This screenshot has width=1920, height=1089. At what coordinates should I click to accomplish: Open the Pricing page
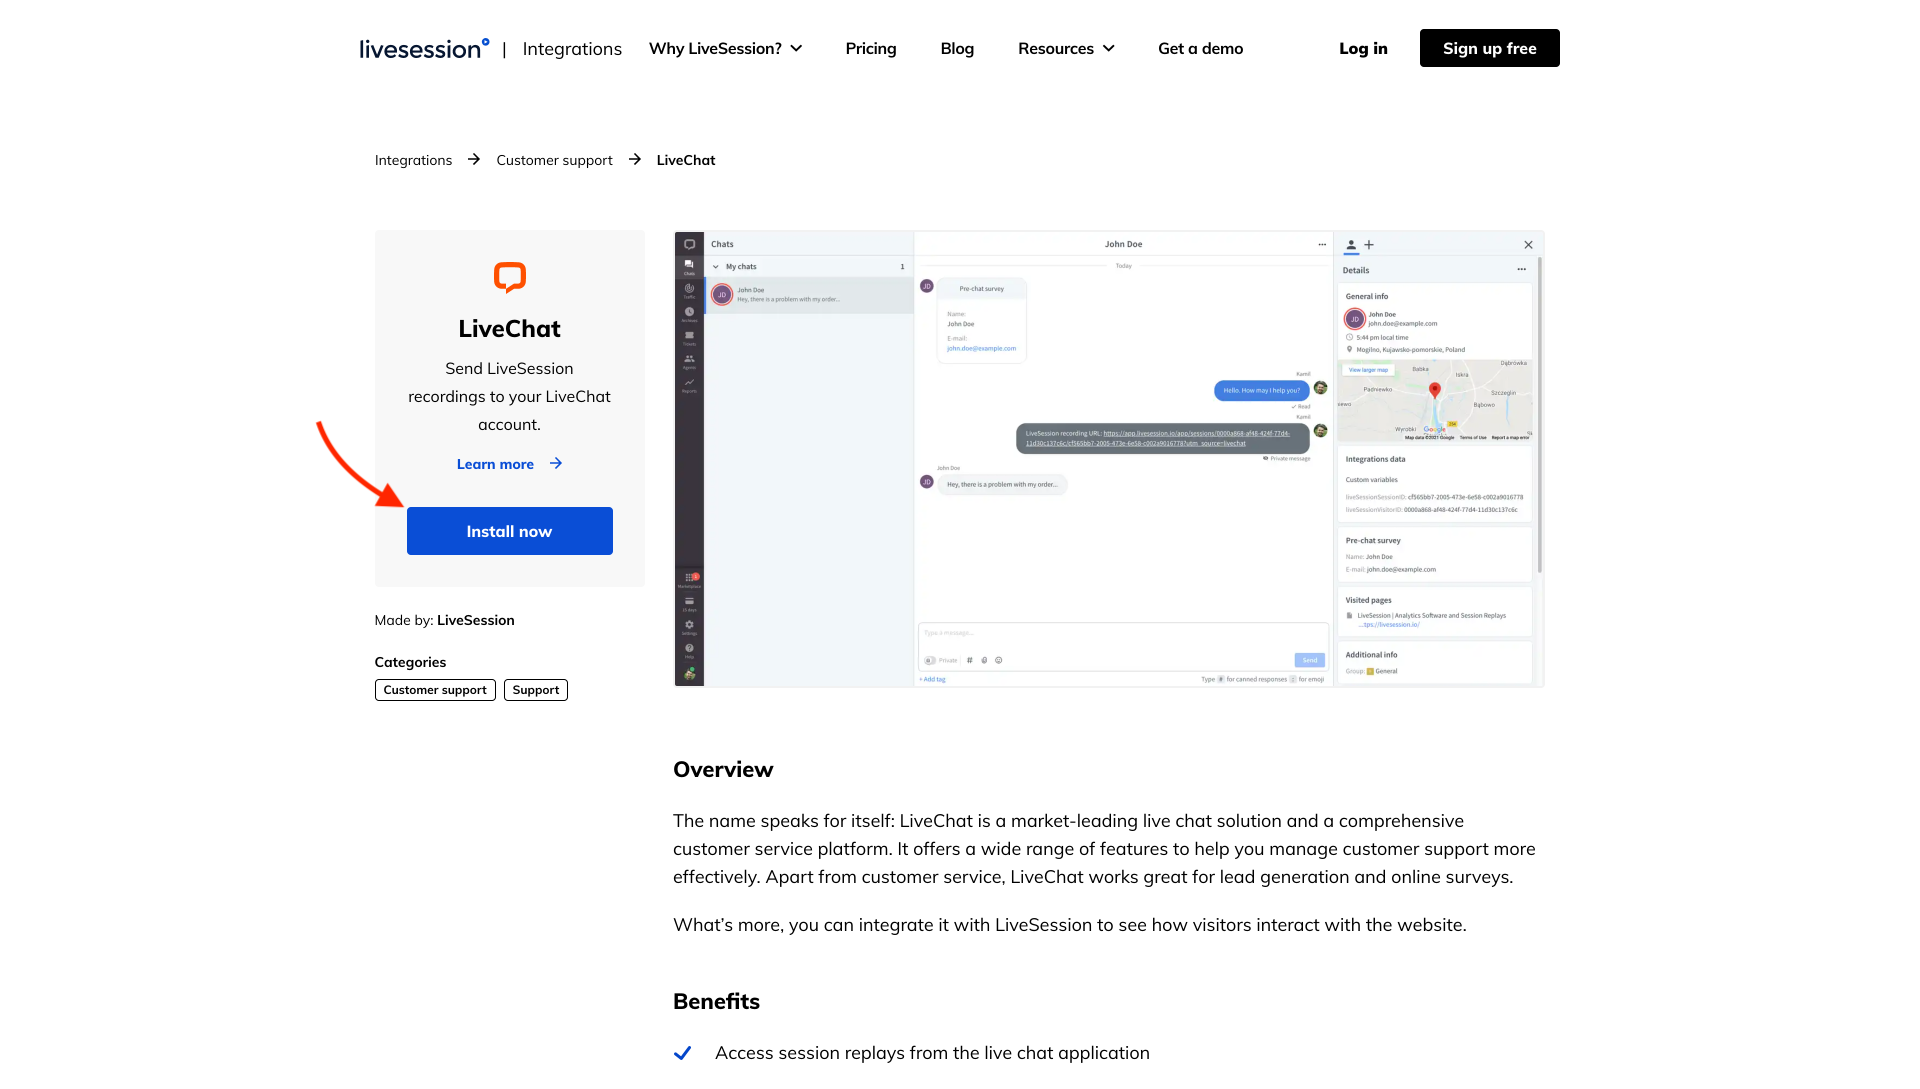[871, 48]
